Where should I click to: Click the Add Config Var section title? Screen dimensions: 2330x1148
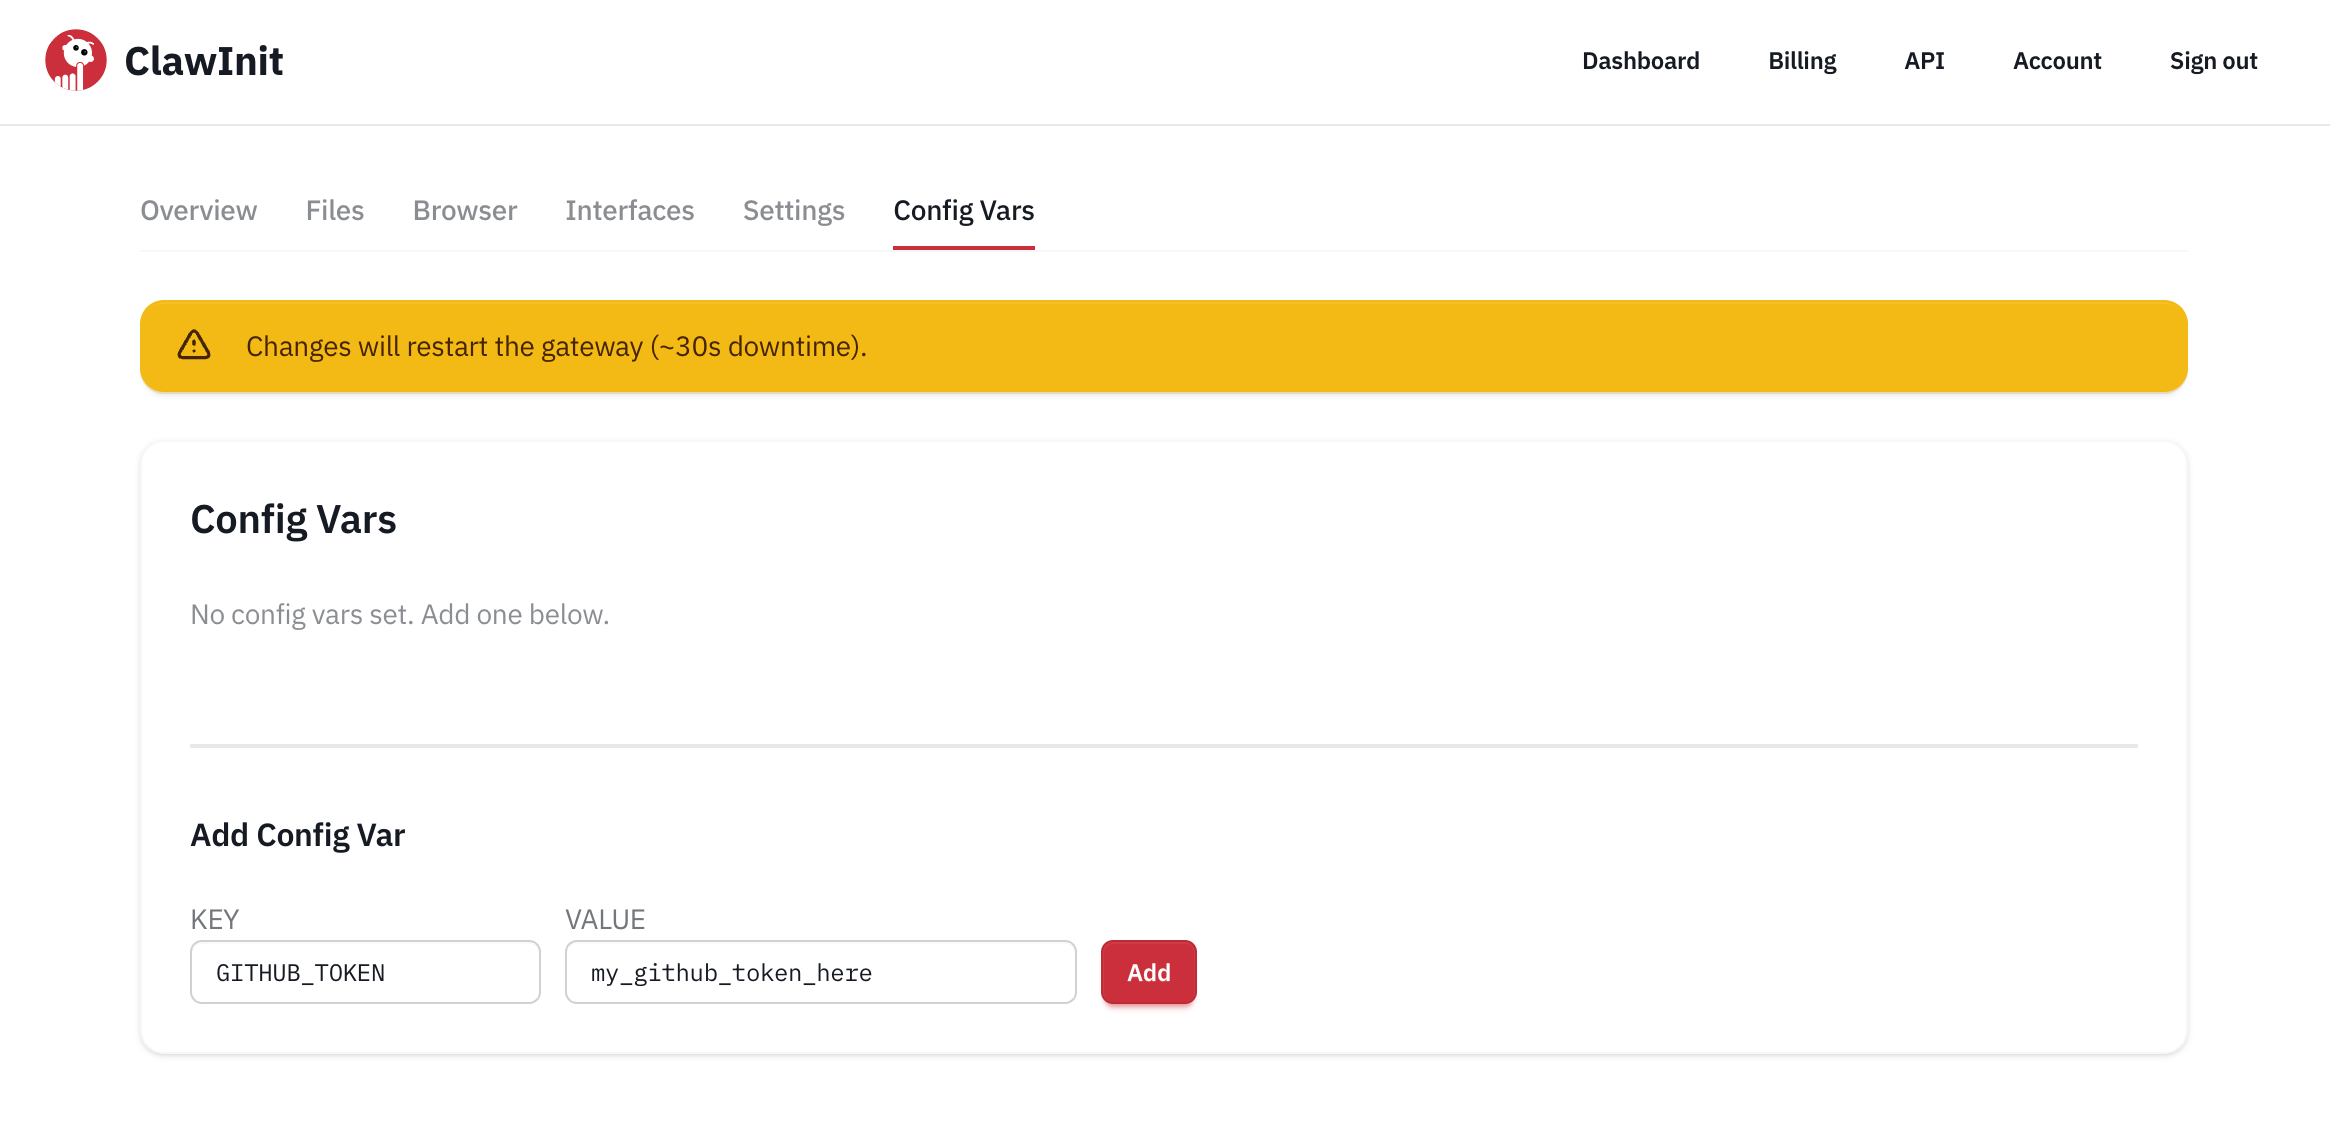[x=297, y=834]
